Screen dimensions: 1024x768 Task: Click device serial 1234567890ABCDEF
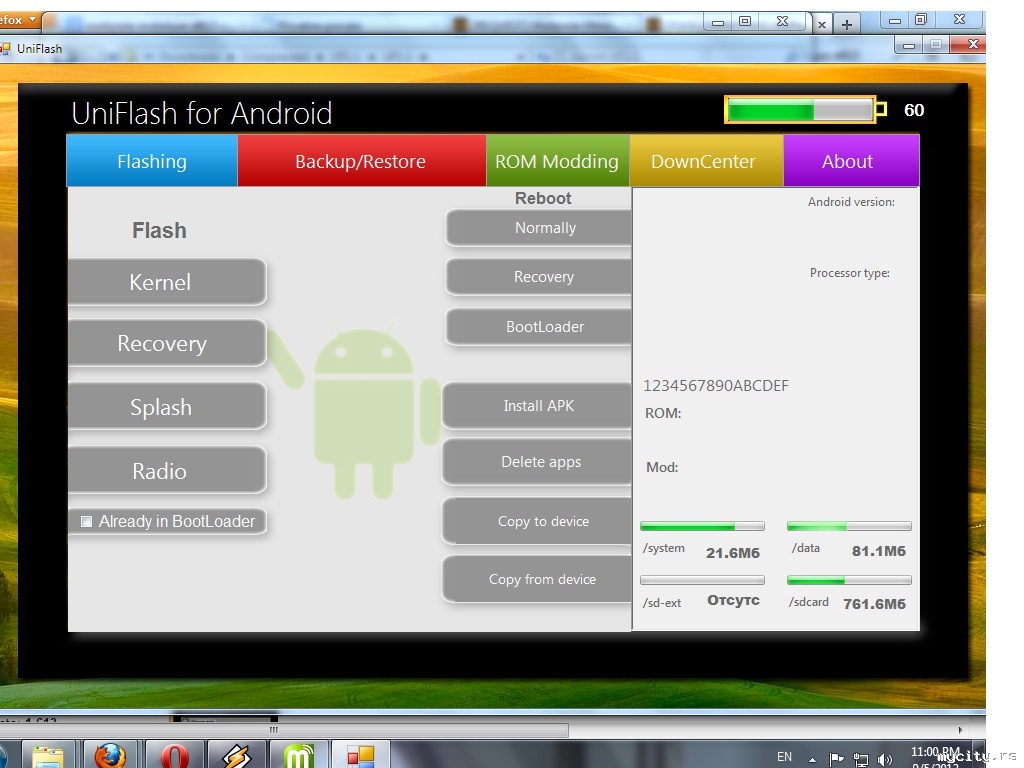(716, 386)
